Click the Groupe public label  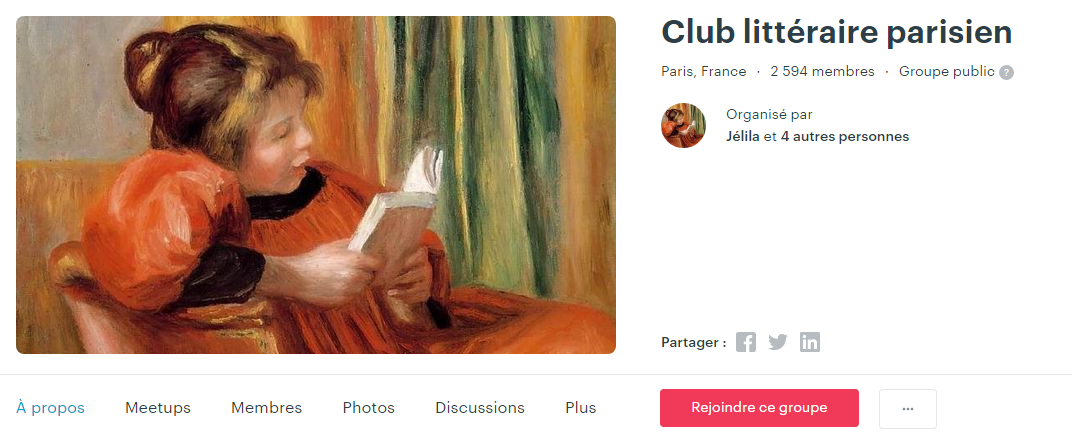coord(946,72)
